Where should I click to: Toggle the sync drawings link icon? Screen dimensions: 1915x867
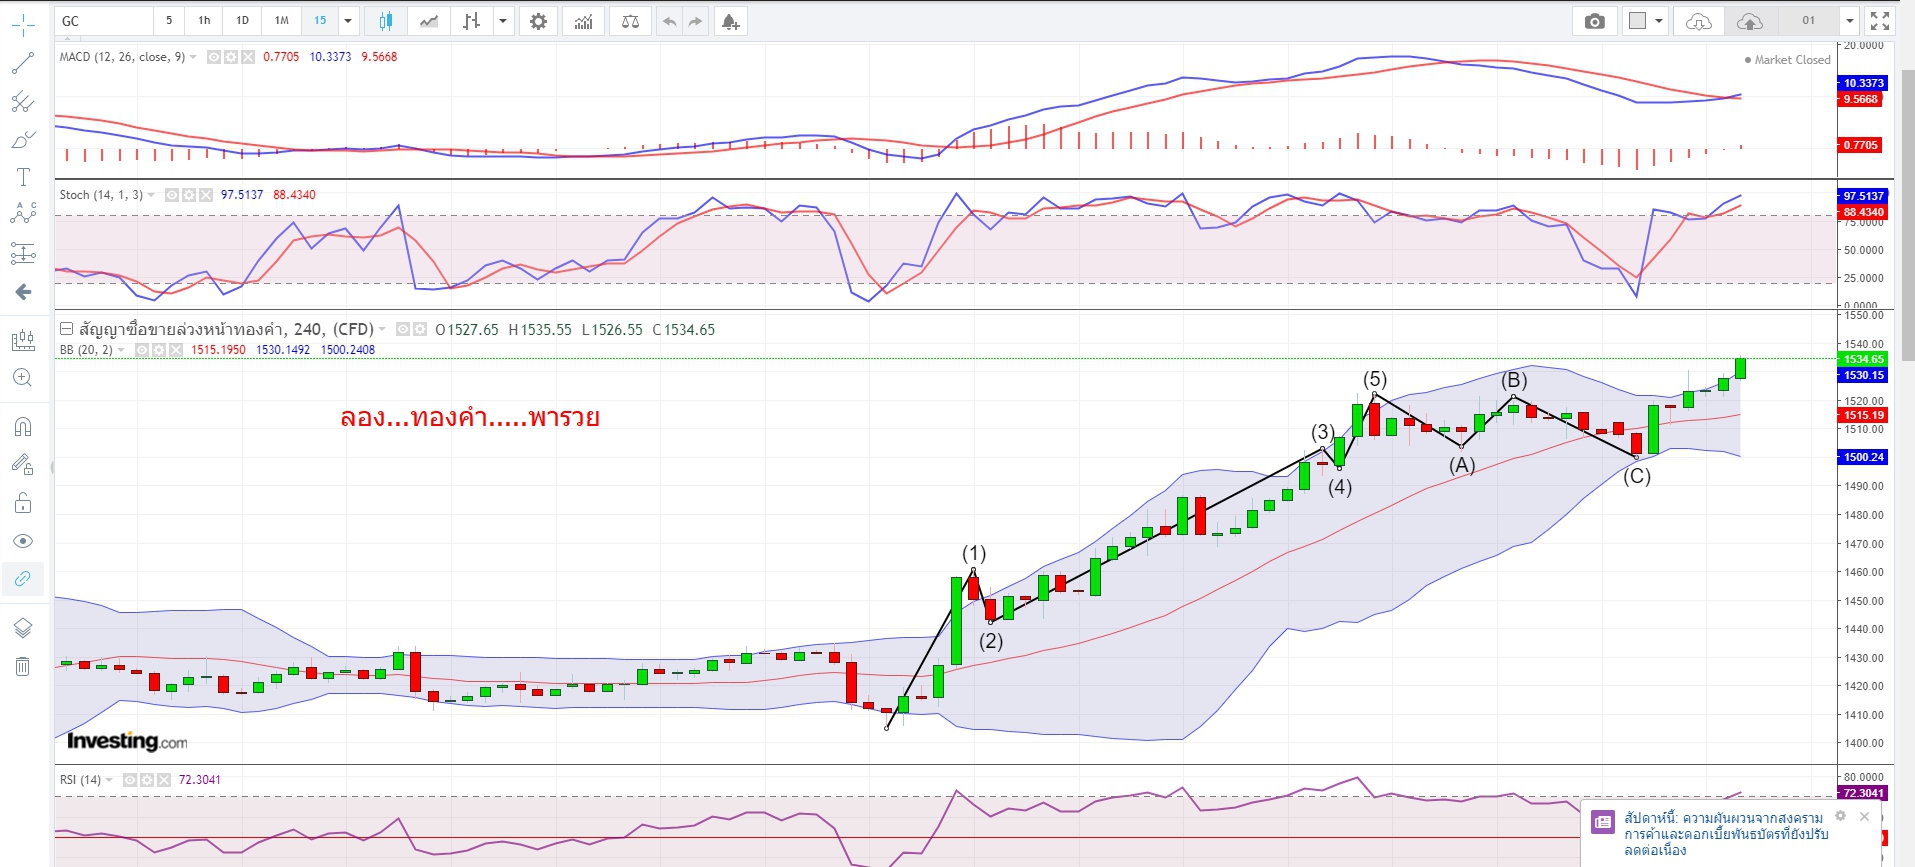pyautogui.click(x=23, y=578)
